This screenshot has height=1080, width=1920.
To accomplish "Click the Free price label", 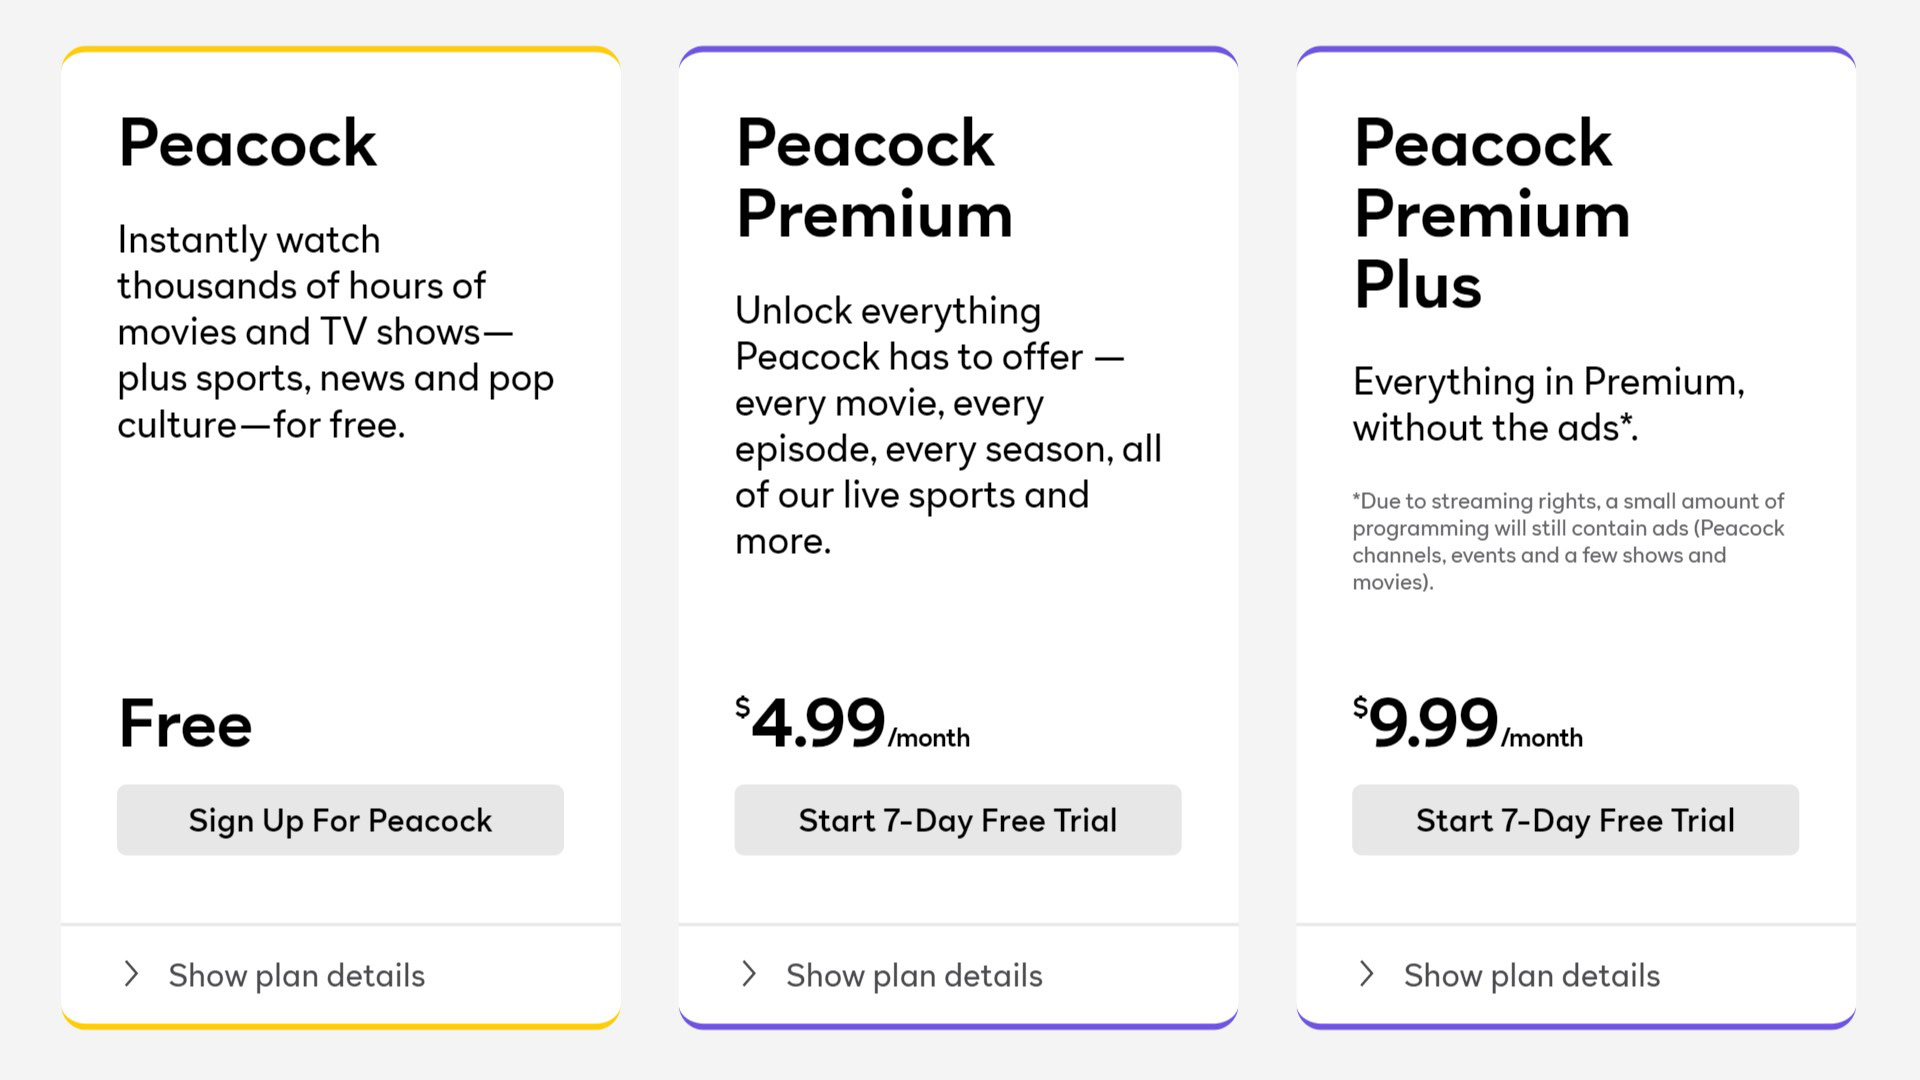I will tap(185, 723).
